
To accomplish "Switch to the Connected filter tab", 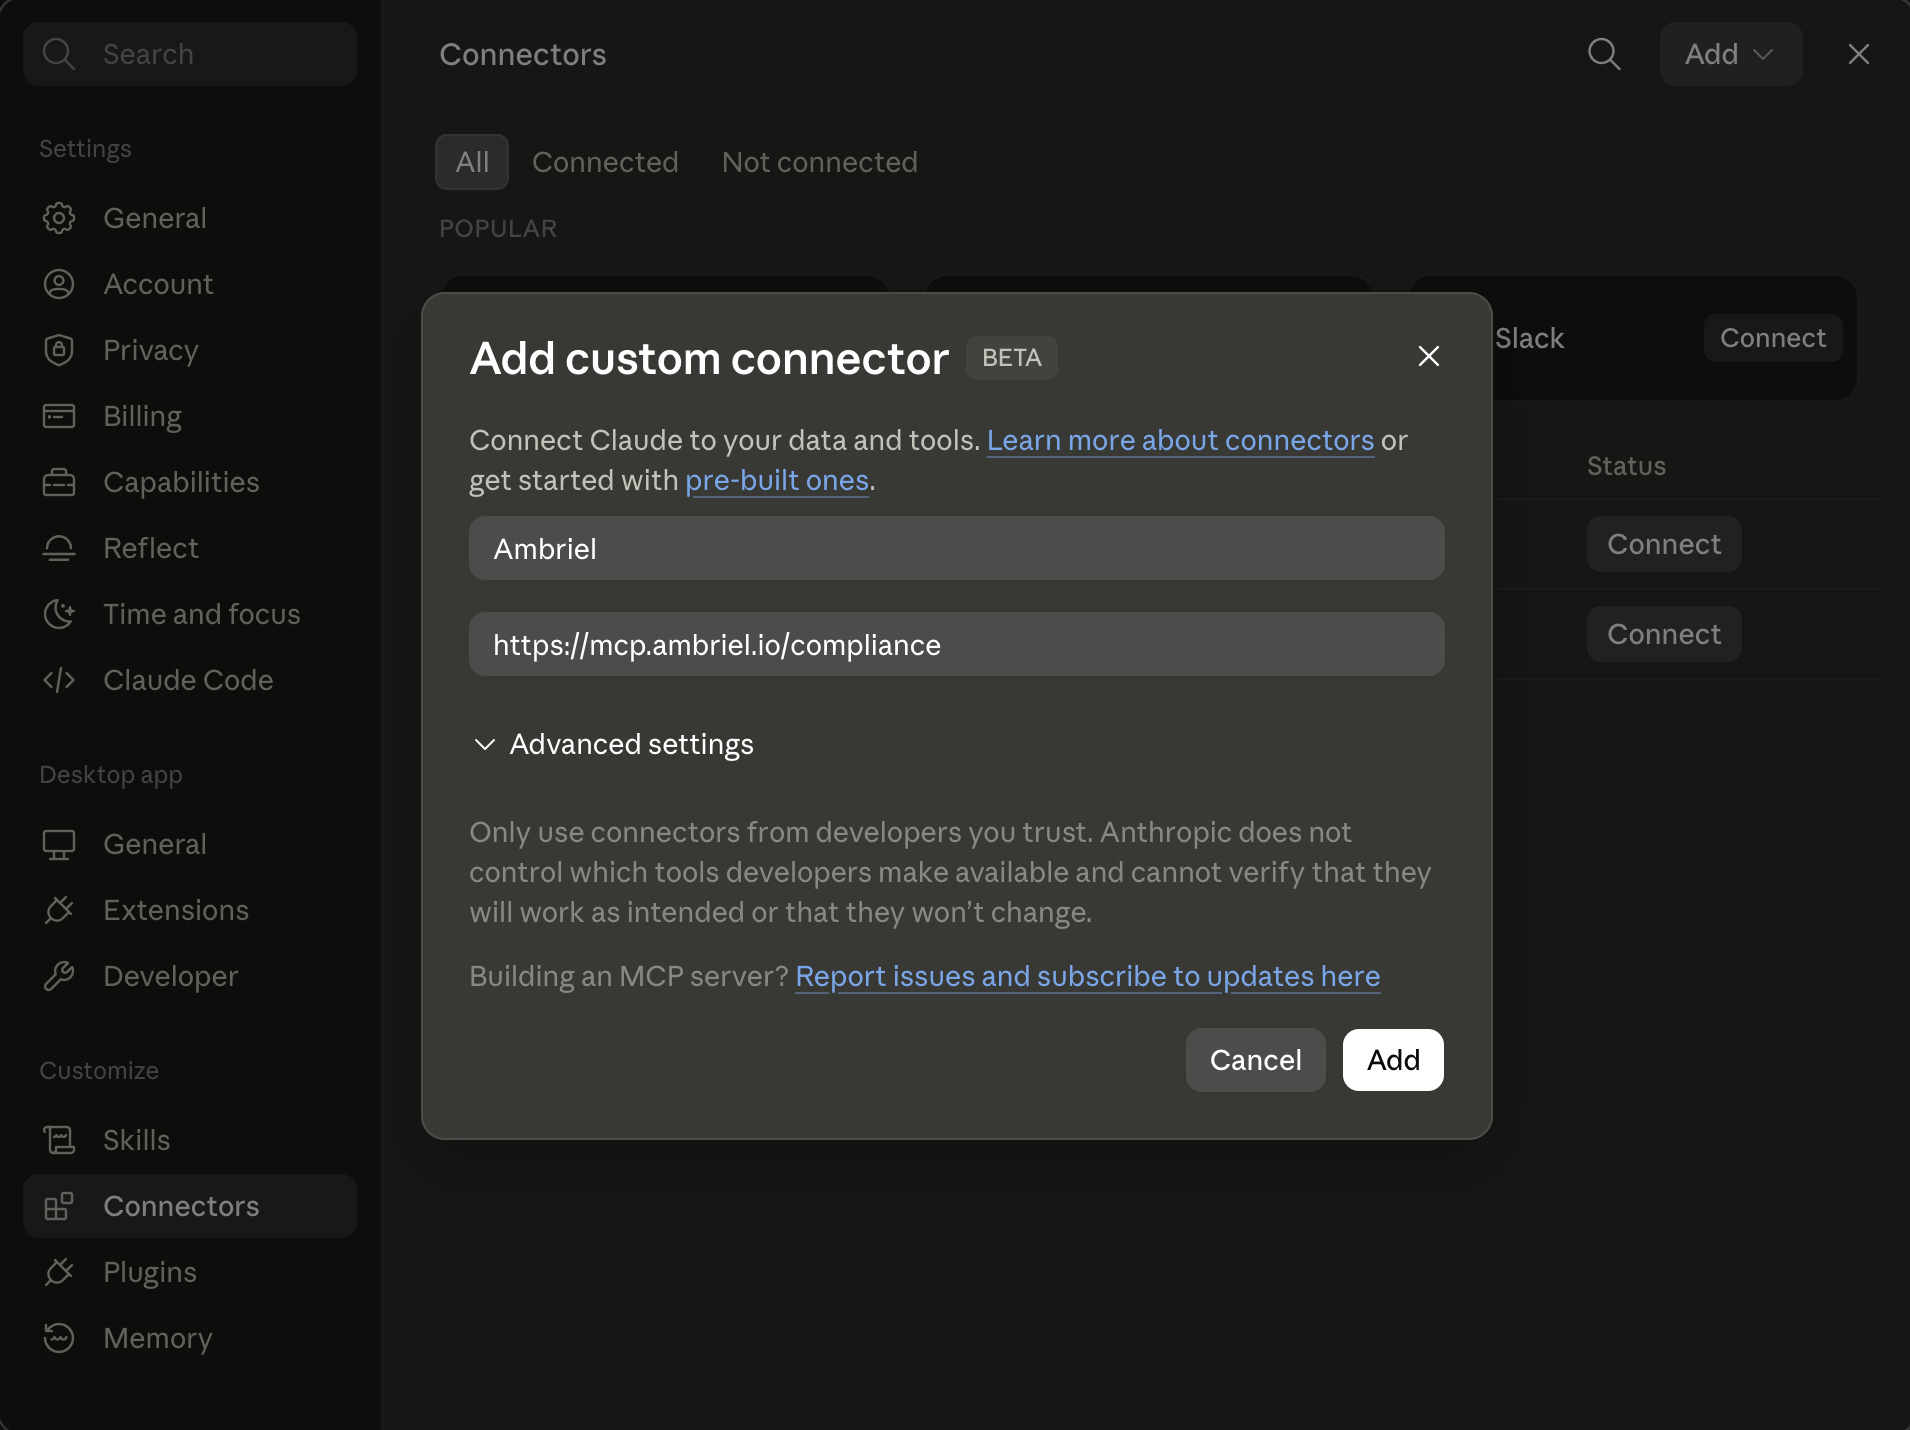I will (x=605, y=162).
